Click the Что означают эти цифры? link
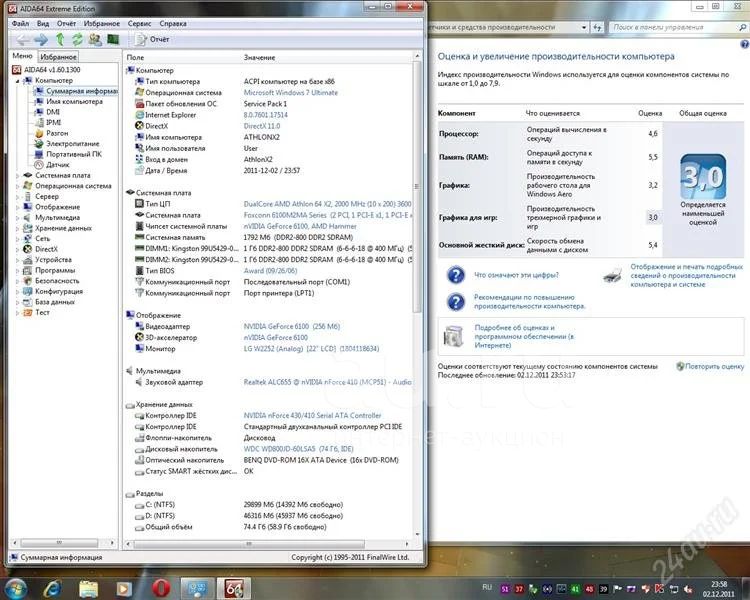 pos(516,275)
